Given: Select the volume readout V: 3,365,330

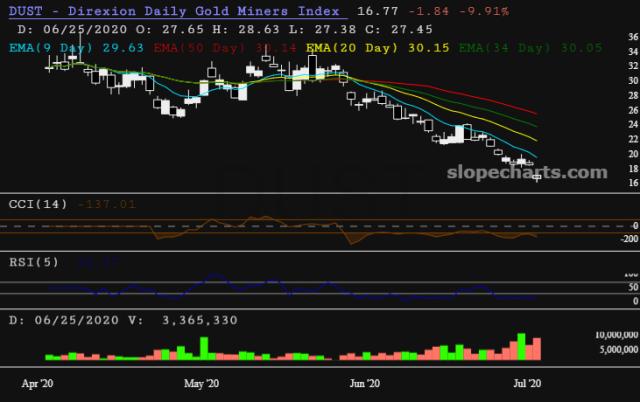Looking at the screenshot, I should 183,320.
